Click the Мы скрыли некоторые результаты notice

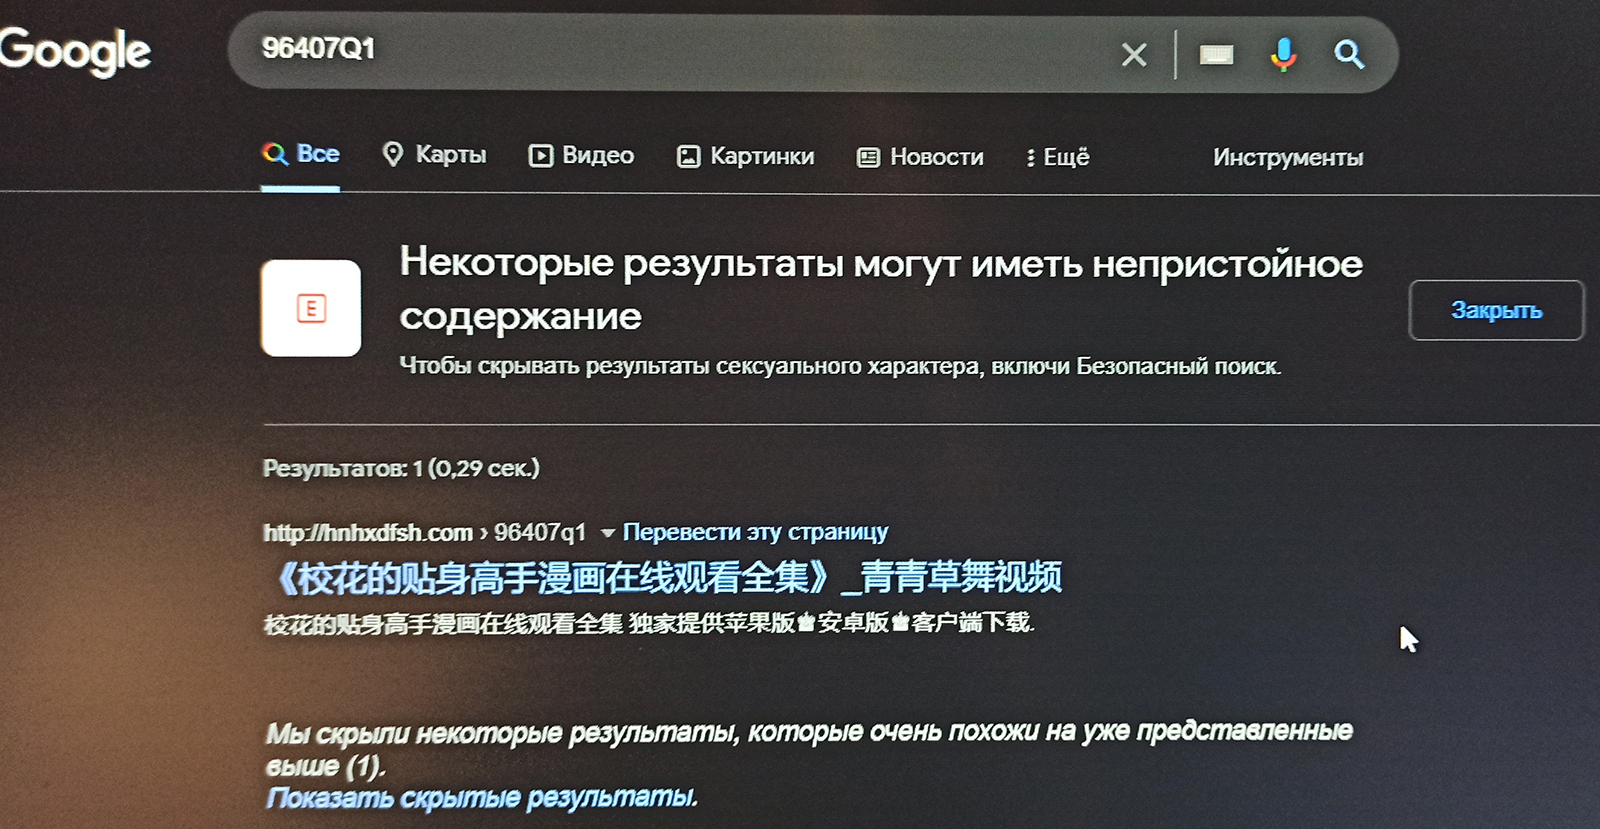pos(808,748)
